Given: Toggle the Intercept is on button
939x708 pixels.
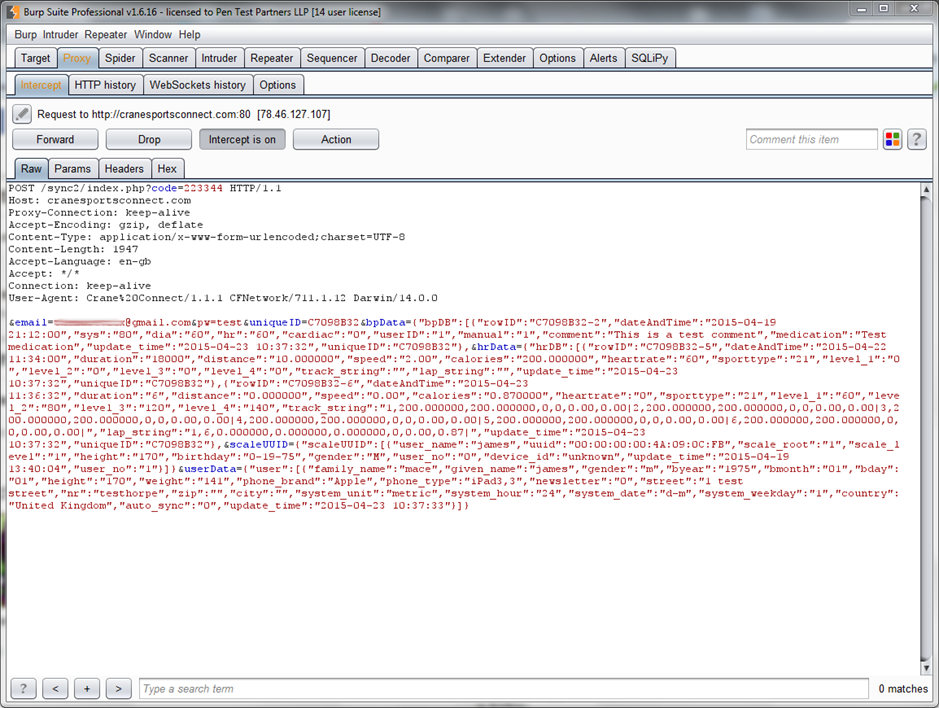Looking at the screenshot, I should (x=242, y=140).
